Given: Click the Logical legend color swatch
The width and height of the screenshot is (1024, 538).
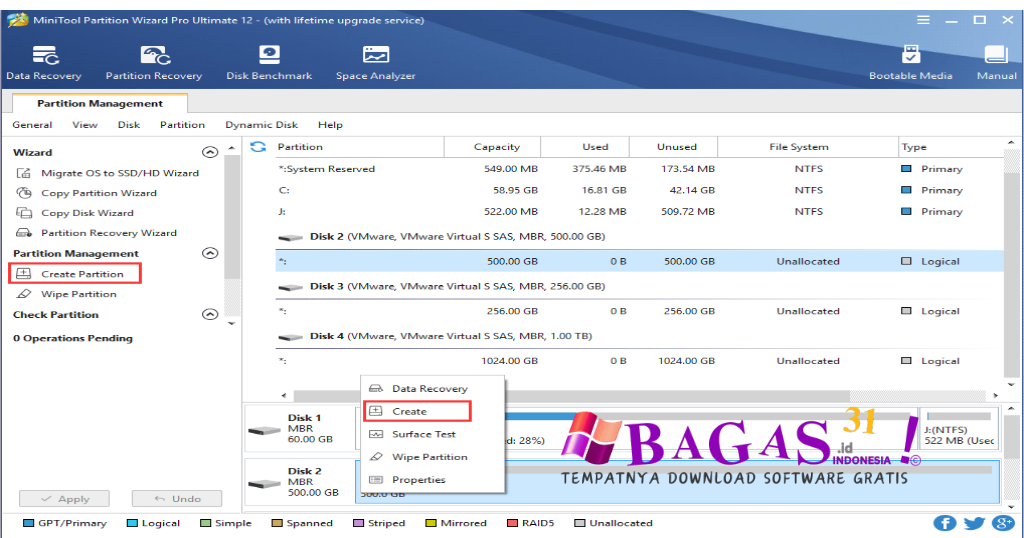Looking at the screenshot, I should pyautogui.click(x=132, y=523).
